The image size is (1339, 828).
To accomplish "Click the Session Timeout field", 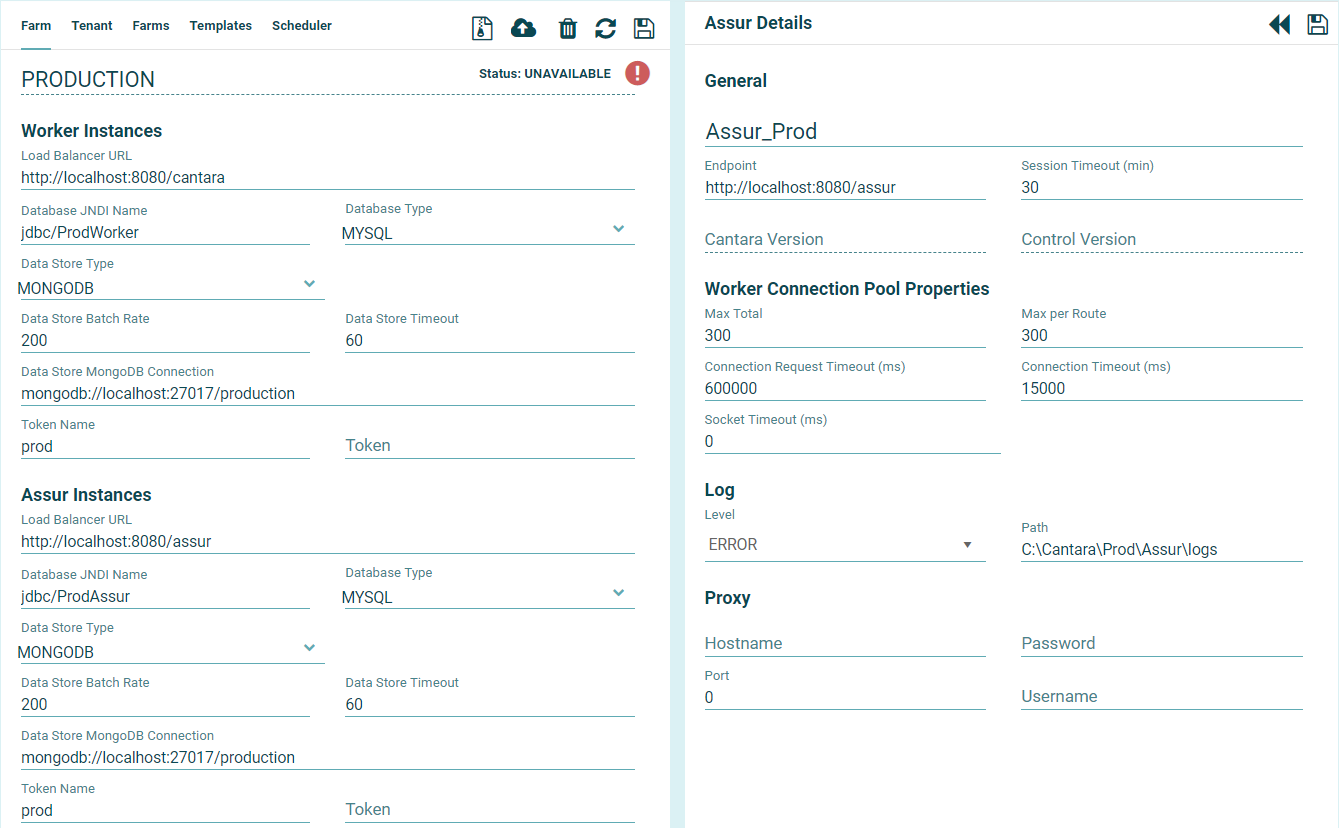I will click(1161, 188).
